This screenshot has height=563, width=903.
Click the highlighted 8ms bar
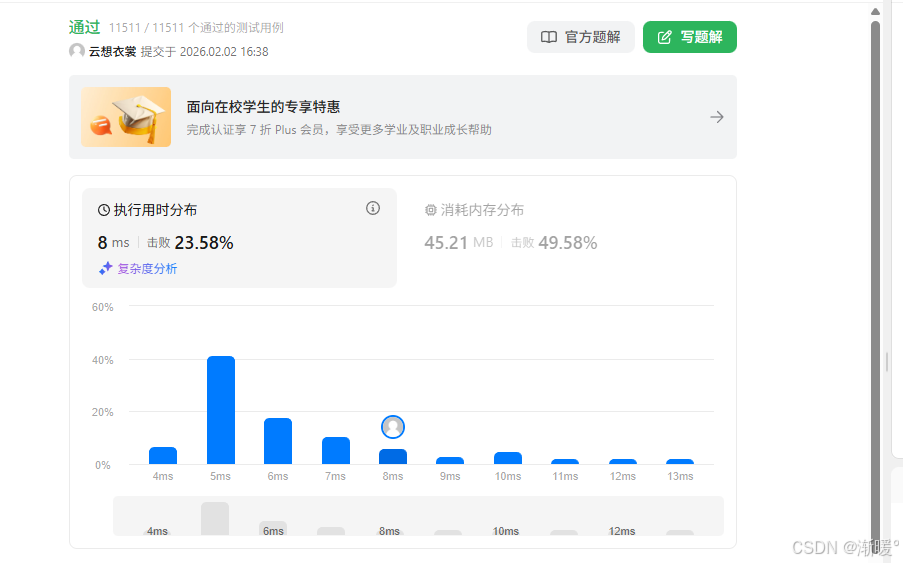[393, 457]
